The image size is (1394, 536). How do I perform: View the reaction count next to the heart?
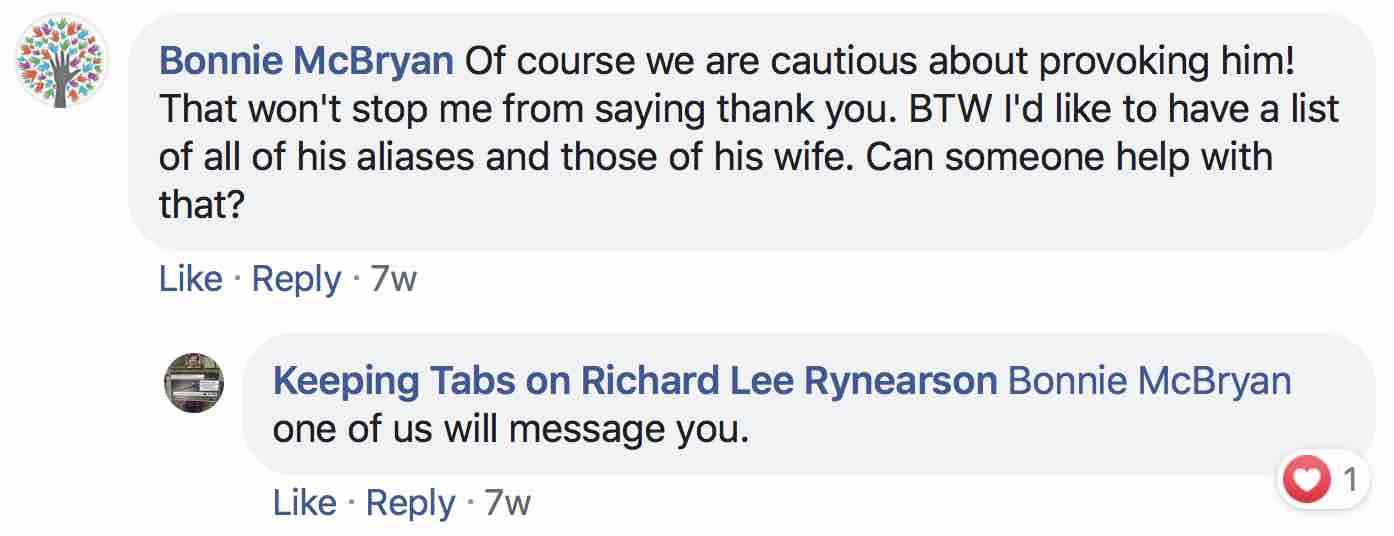tap(1351, 481)
